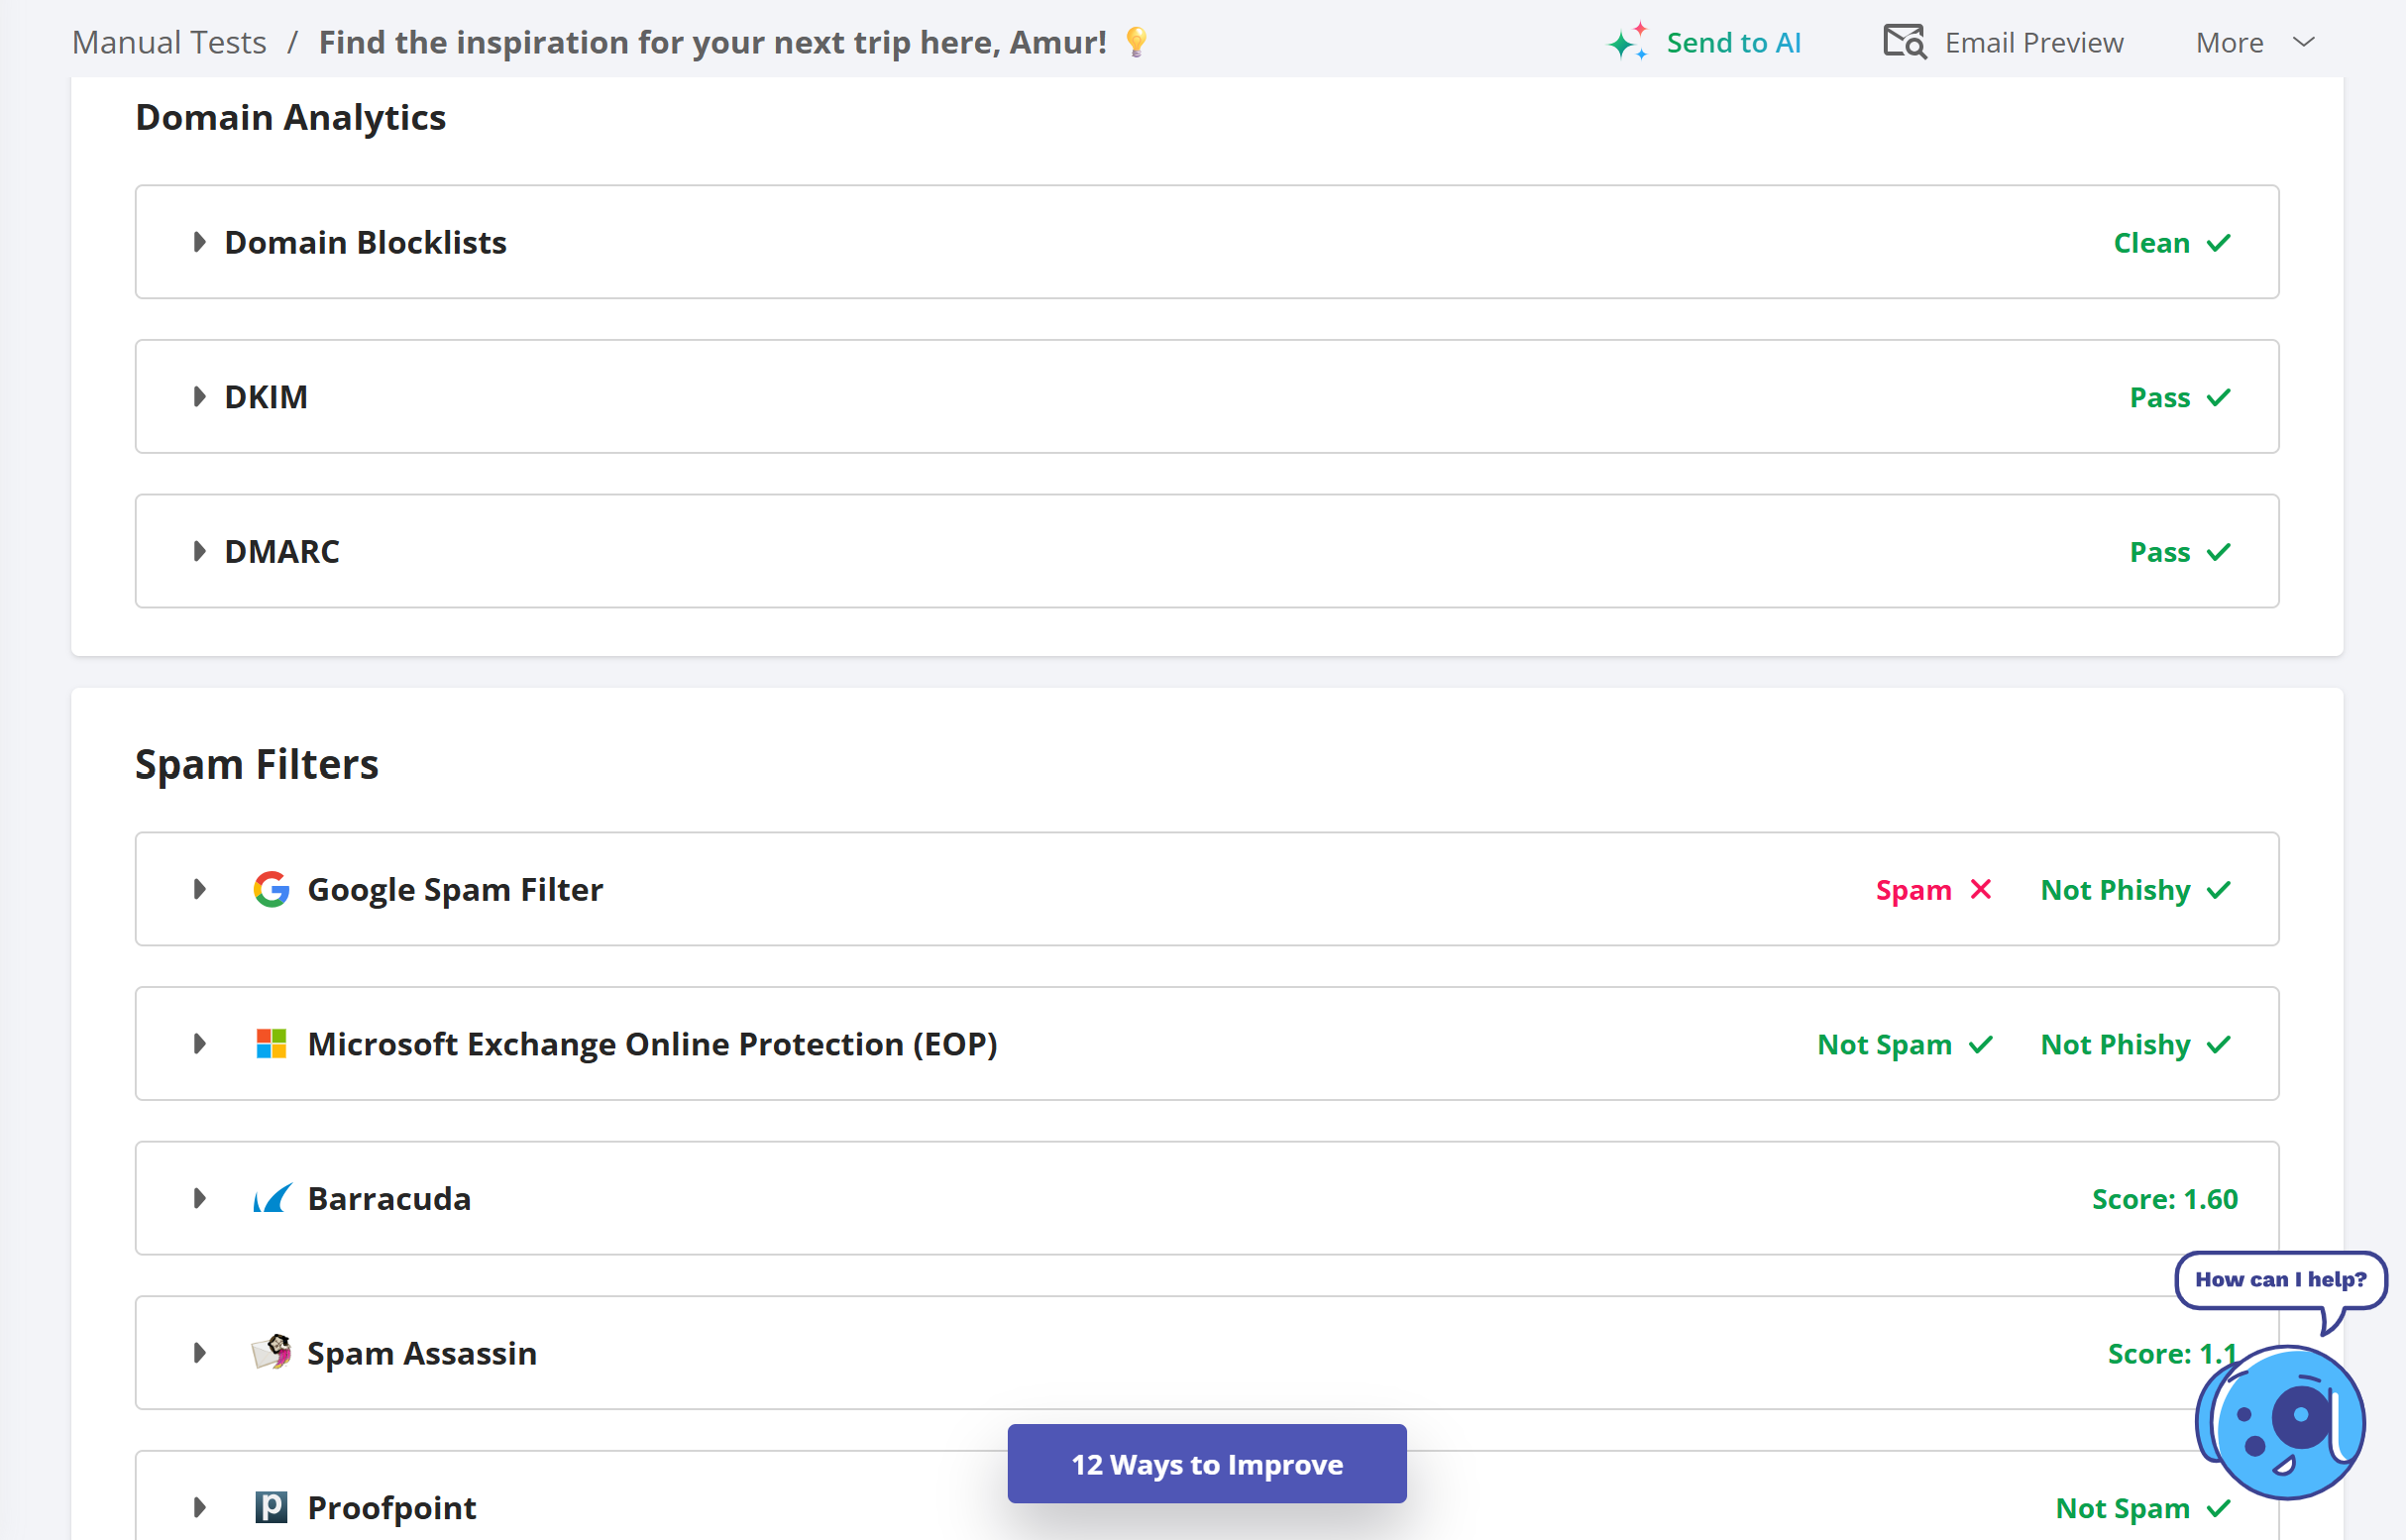Click the Spam Assassin logo icon
This screenshot has width=2406, height=1540.
click(271, 1352)
